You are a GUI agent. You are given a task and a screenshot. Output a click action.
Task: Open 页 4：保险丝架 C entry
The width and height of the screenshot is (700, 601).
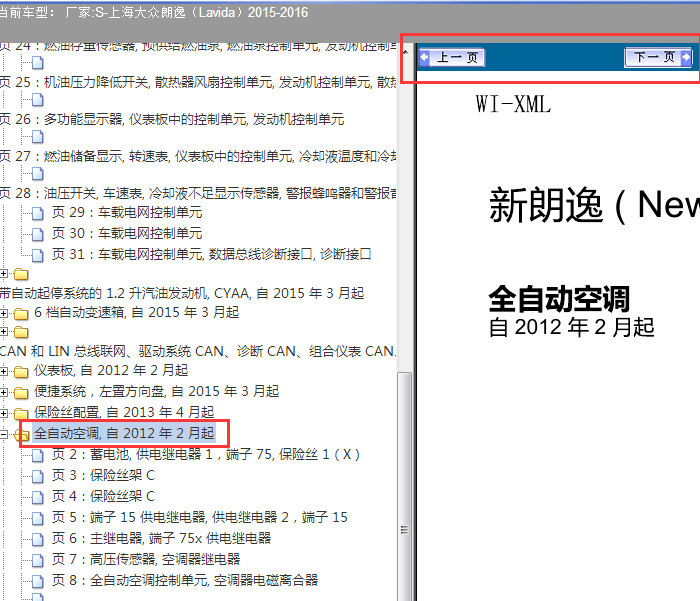point(103,496)
